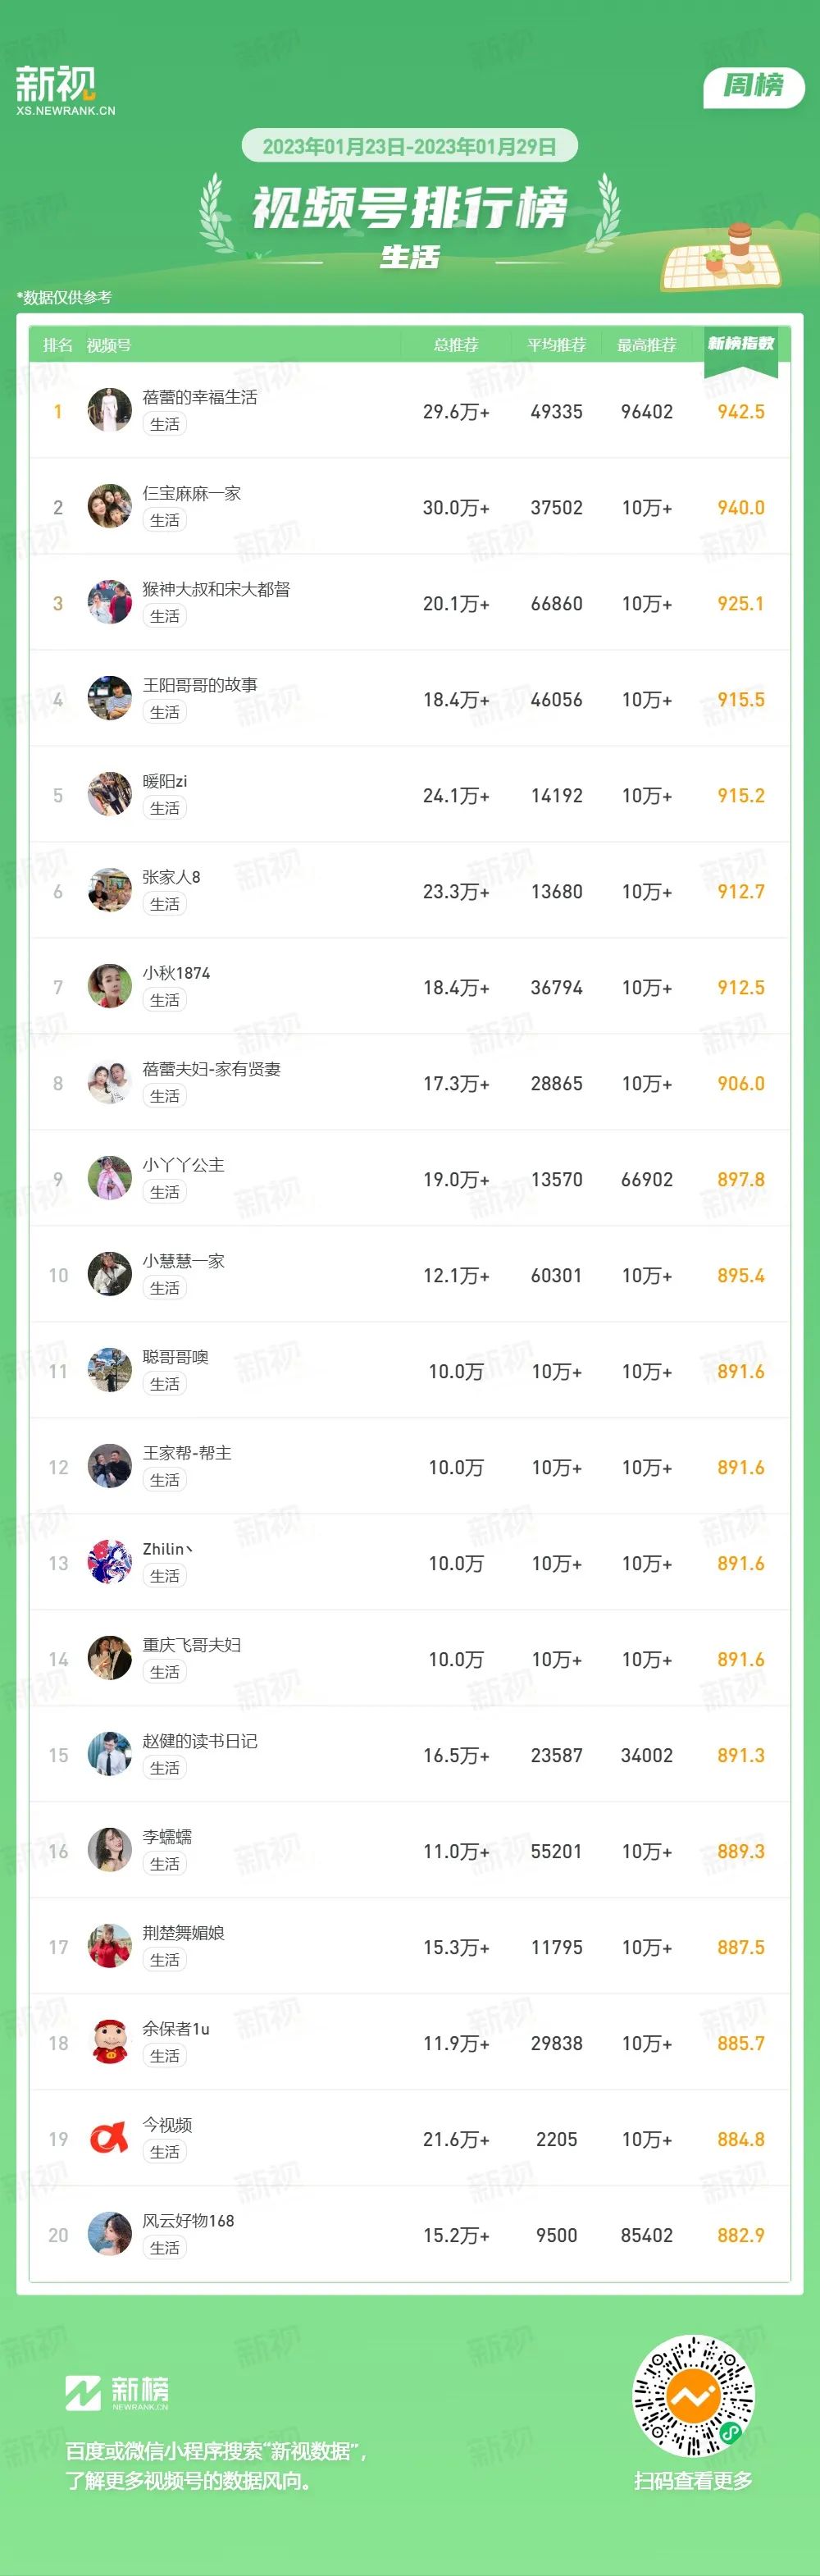Image resolution: width=820 pixels, height=2576 pixels.
Task: Sort by 总推荐 column header
Action: pos(456,345)
